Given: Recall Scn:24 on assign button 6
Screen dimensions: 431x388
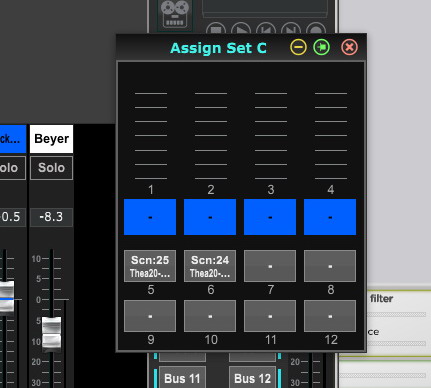Looking at the screenshot, I should coord(210,266).
